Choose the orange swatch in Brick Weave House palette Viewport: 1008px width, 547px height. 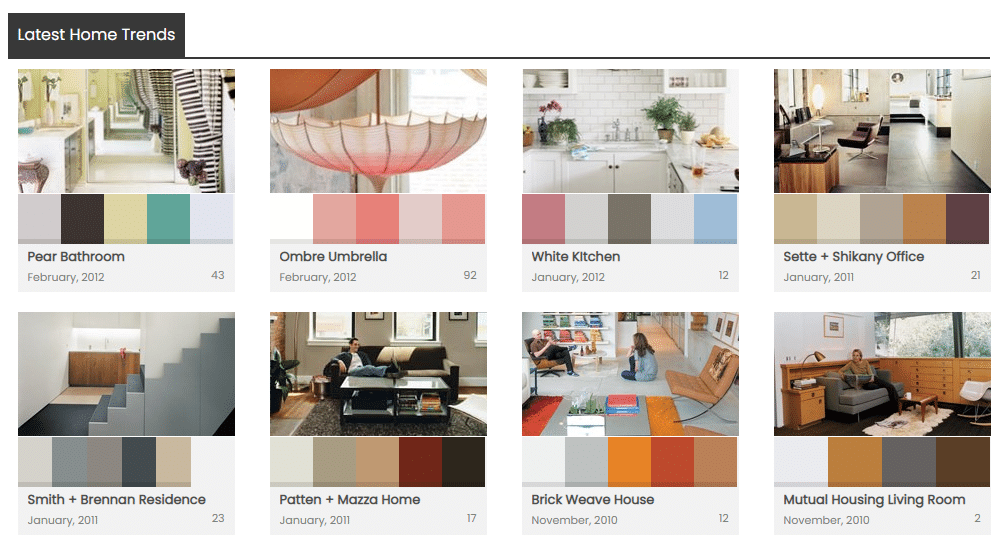pos(629,462)
